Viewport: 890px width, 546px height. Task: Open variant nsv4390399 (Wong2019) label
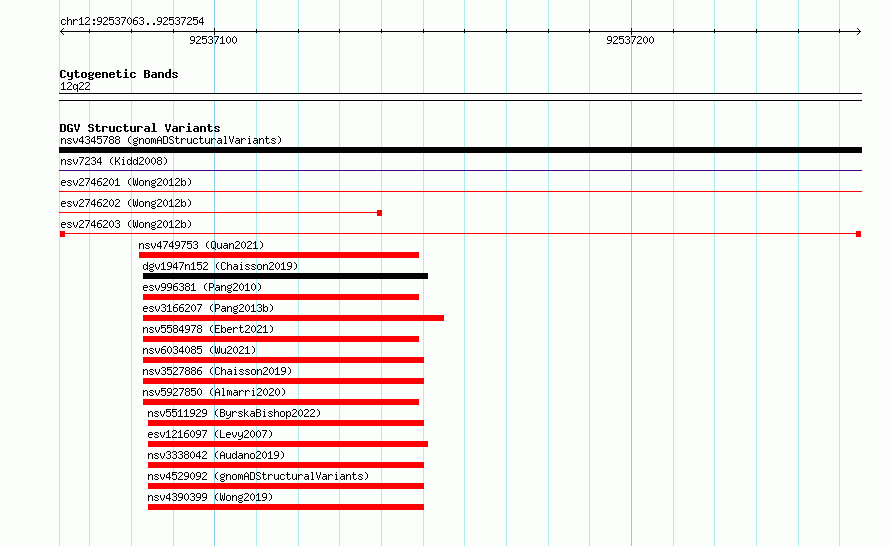tap(210, 497)
